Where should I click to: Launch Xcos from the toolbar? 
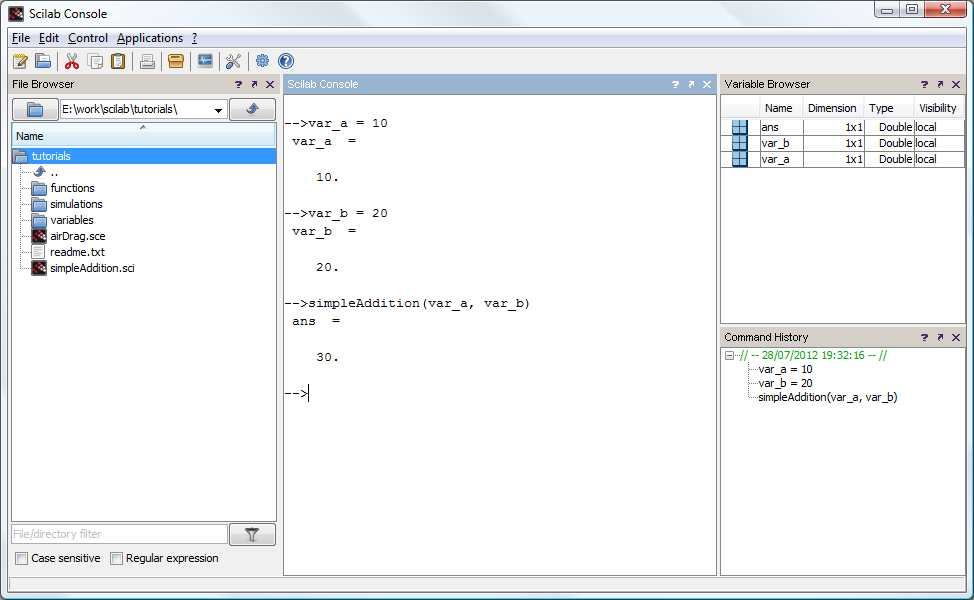point(205,61)
